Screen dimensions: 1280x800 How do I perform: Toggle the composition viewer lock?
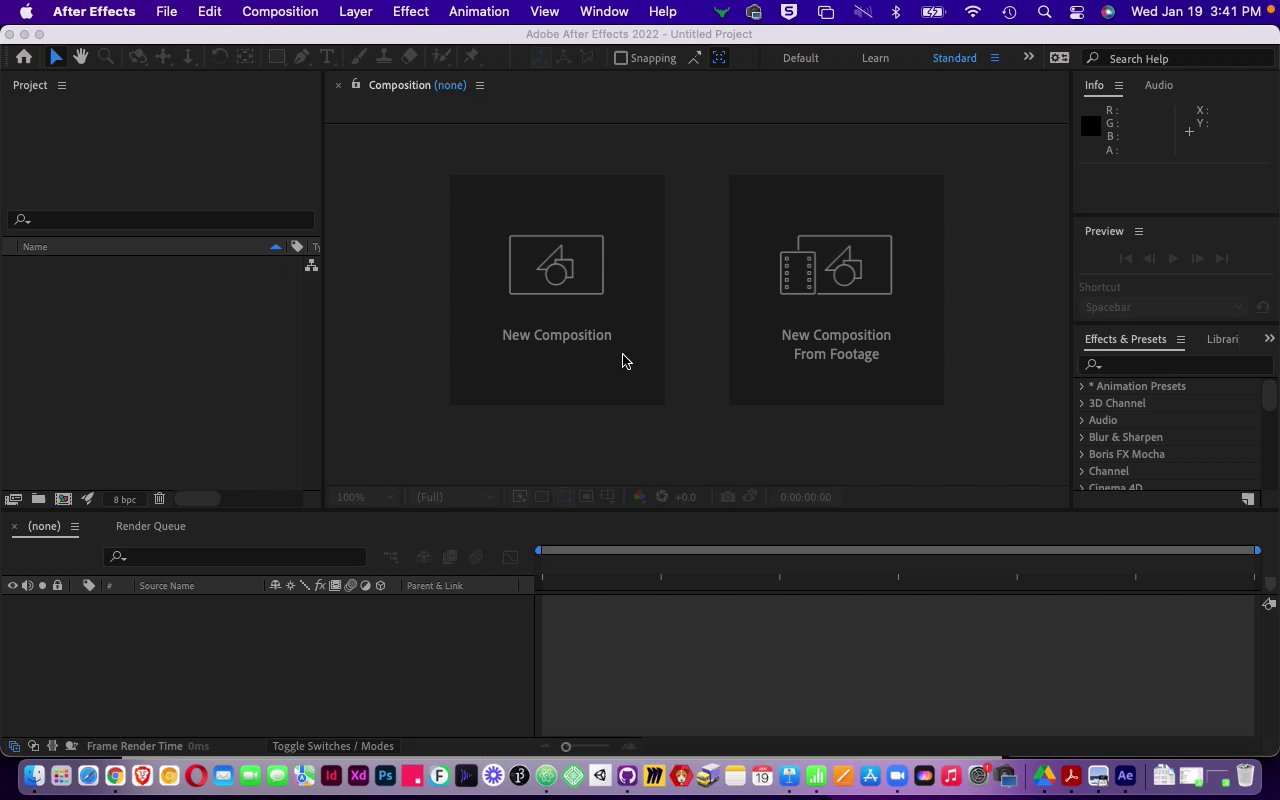tap(355, 84)
